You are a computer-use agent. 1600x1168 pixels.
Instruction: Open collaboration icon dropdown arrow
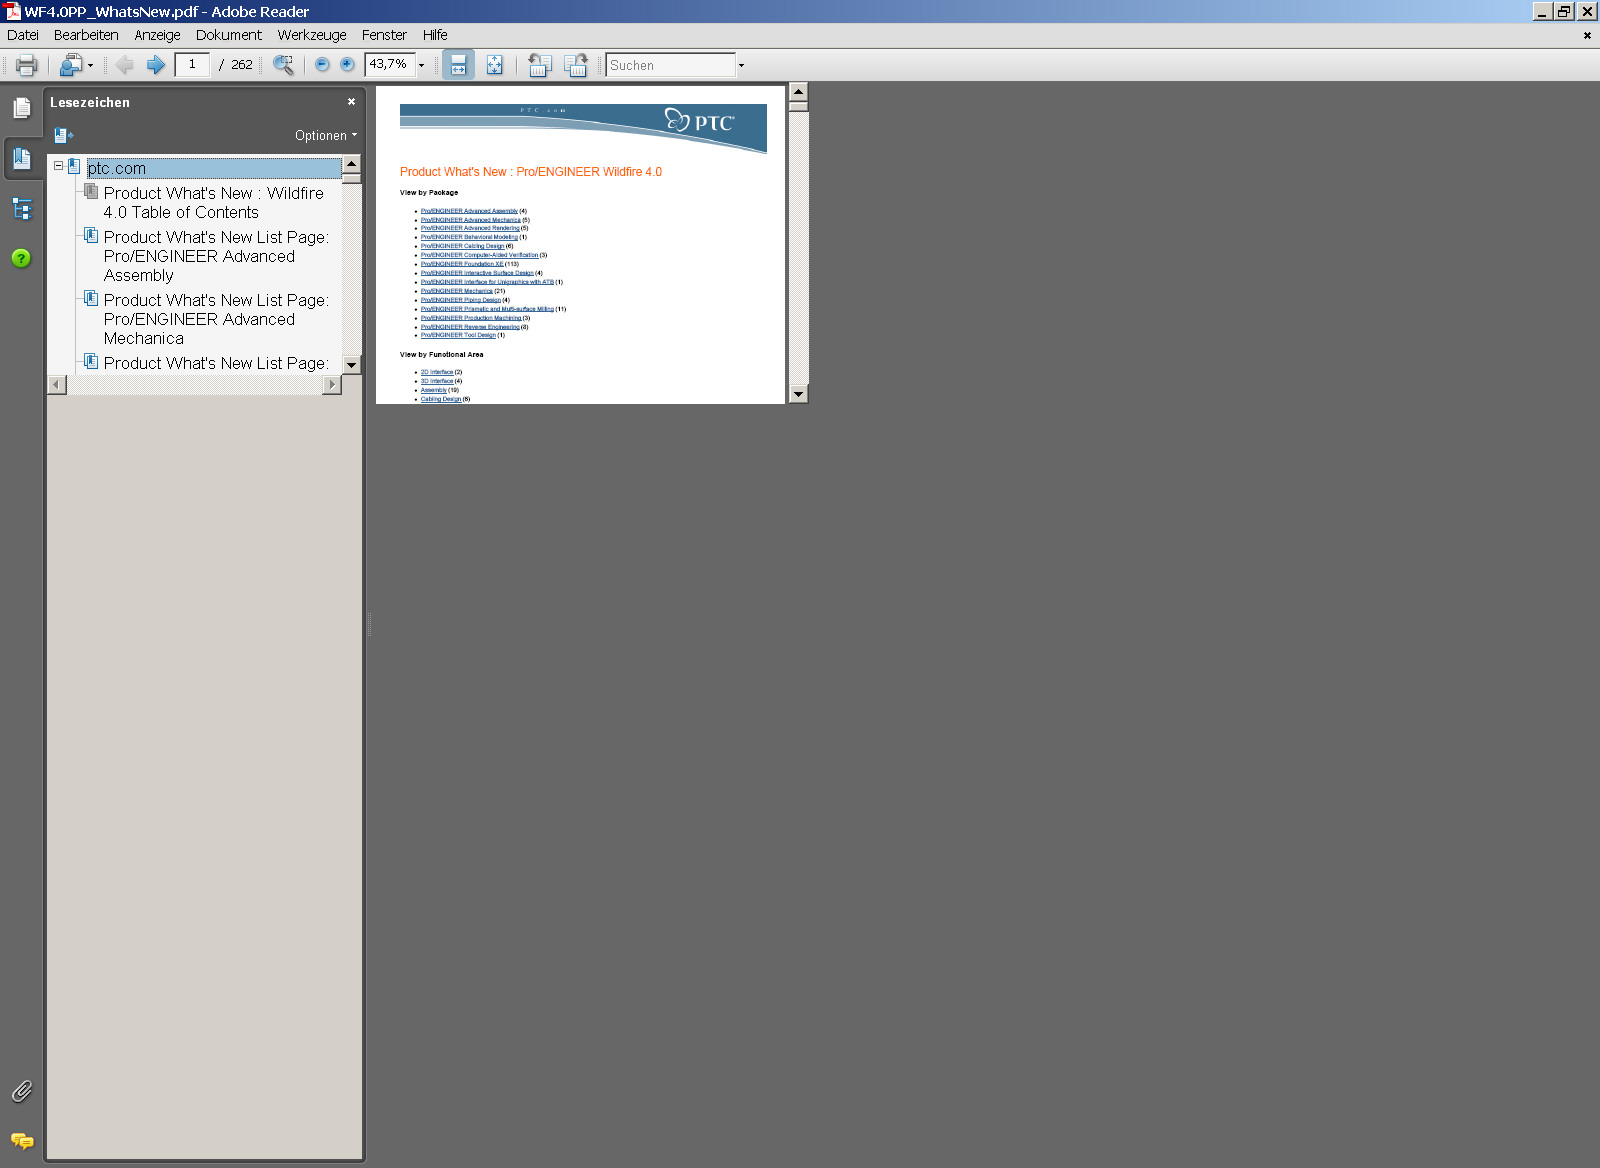(90, 65)
